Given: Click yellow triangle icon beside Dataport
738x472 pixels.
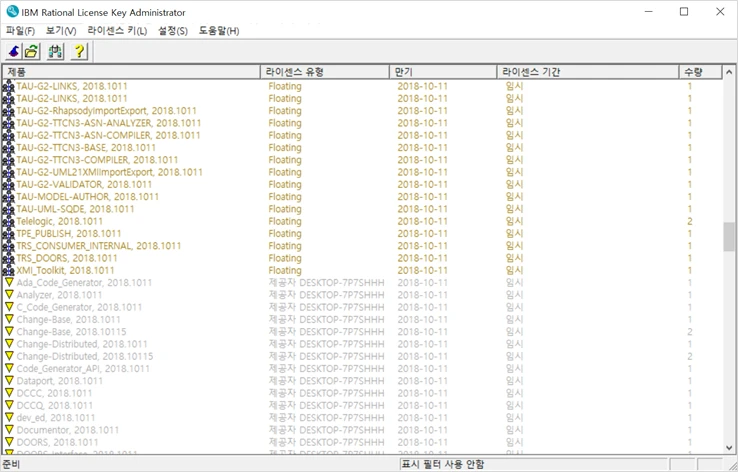Looking at the screenshot, I should tap(8, 381).
